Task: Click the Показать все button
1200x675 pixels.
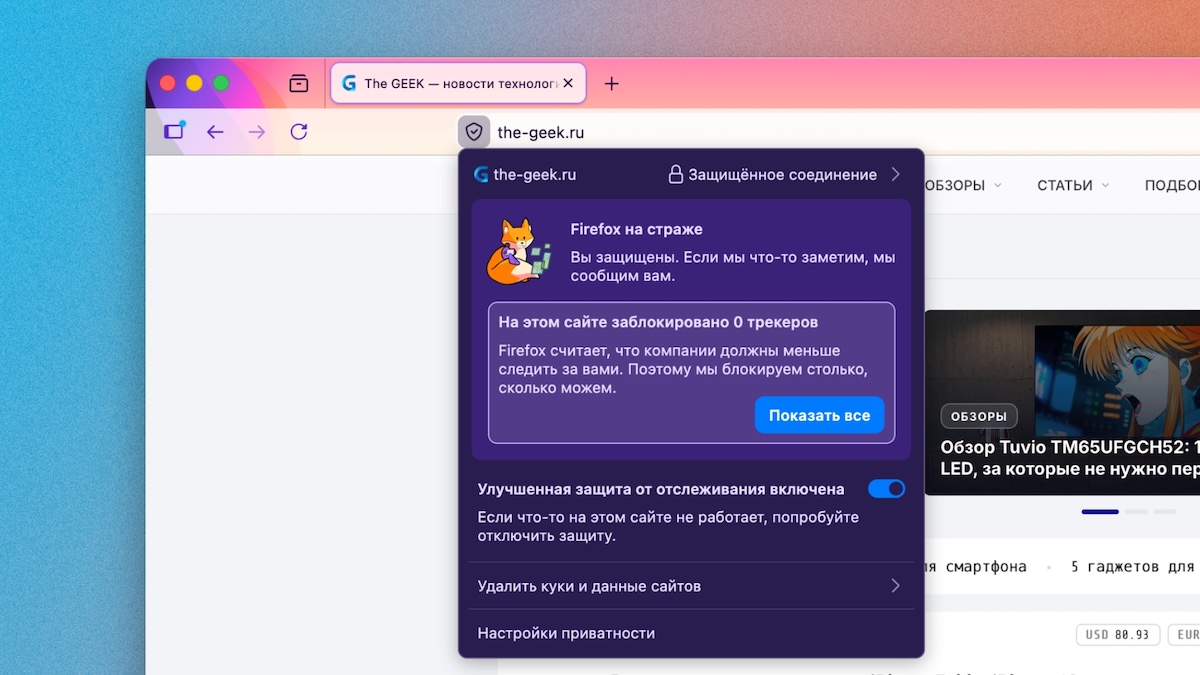Action: (x=819, y=415)
